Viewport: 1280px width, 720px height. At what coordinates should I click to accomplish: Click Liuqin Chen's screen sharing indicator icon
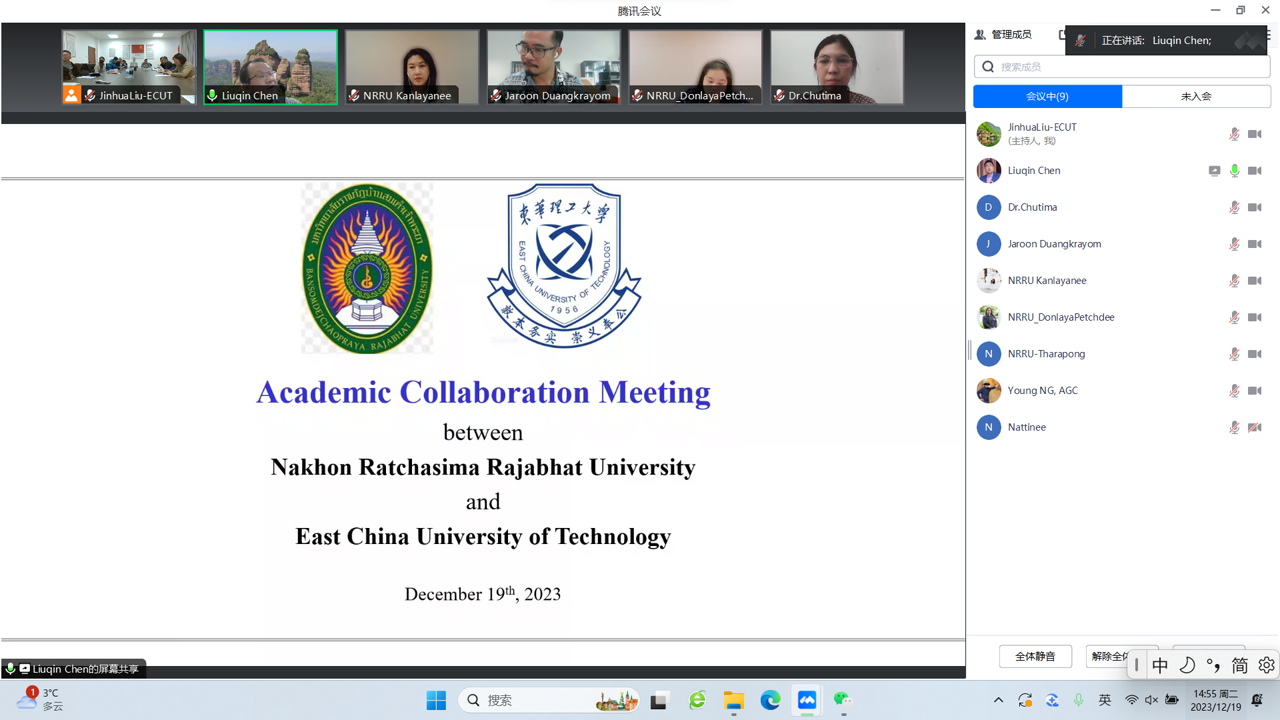coord(1214,171)
